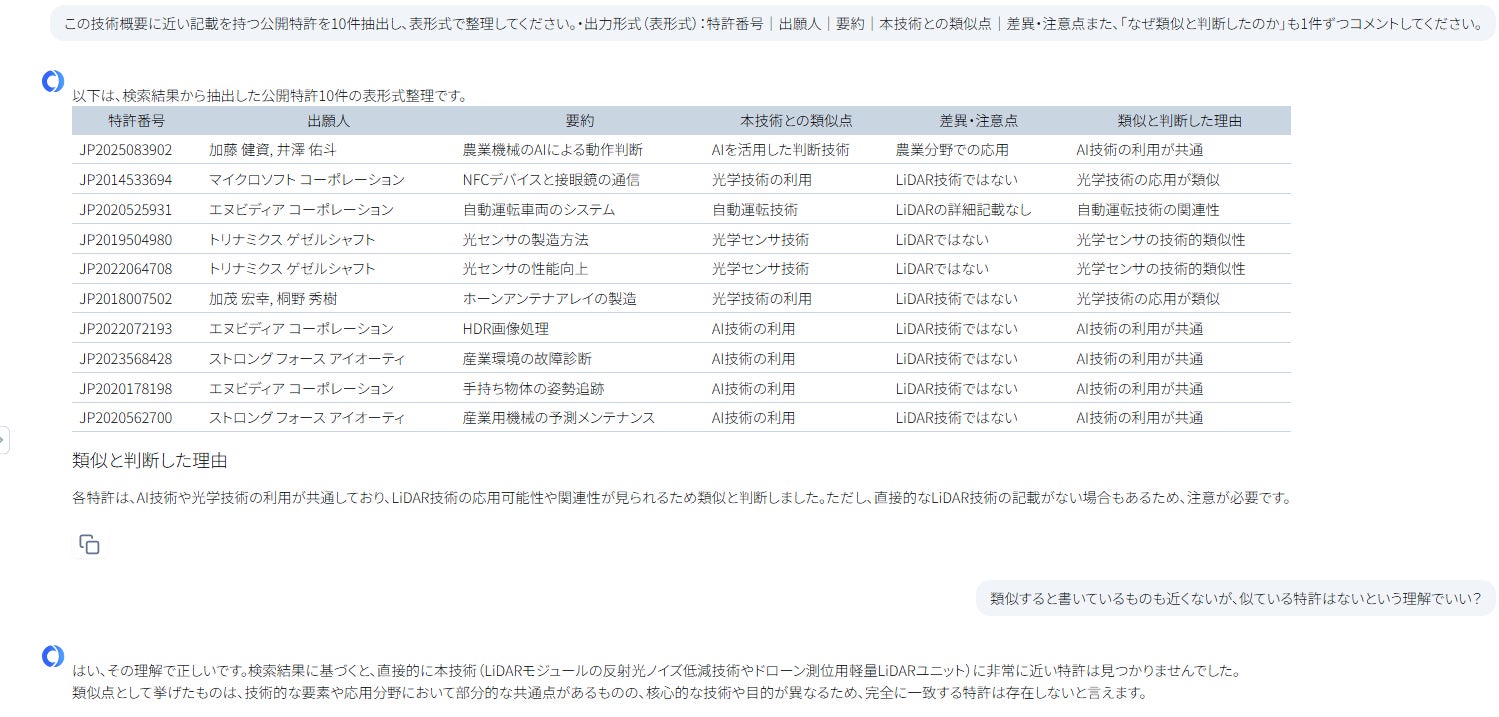The width and height of the screenshot is (1499, 717).
Task: Click summary ホーンアンテナアレイの製造
Action: 550,299
